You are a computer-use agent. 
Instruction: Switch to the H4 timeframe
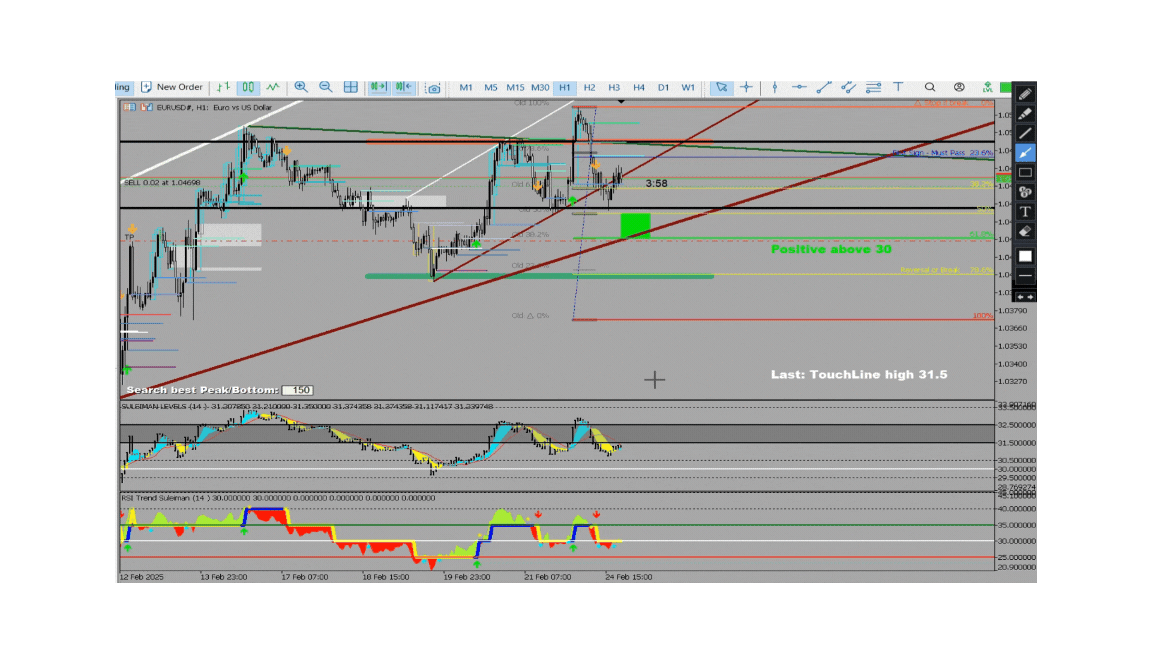pyautogui.click(x=637, y=88)
